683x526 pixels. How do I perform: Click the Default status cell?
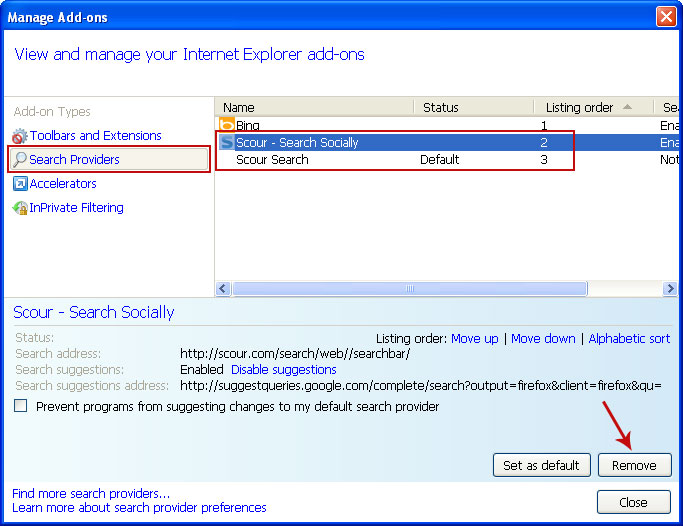440,160
